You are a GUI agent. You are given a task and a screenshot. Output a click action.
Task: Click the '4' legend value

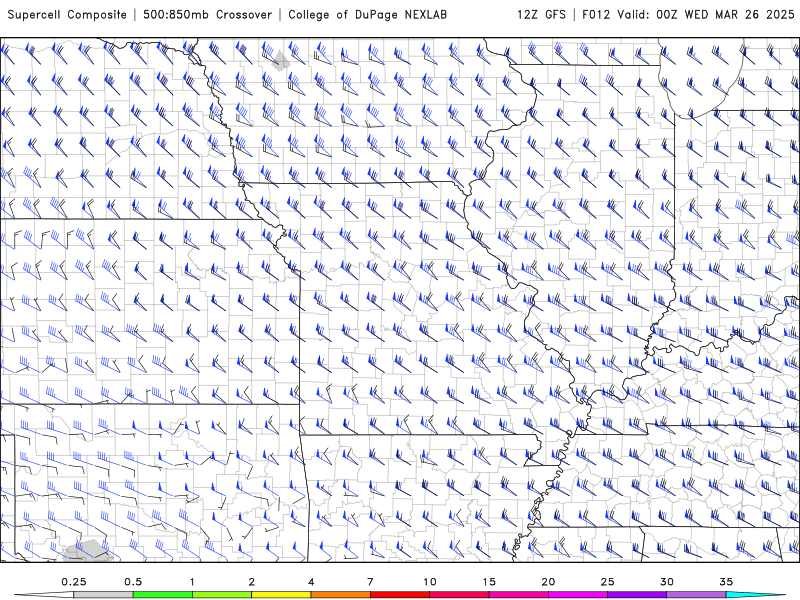click(311, 582)
